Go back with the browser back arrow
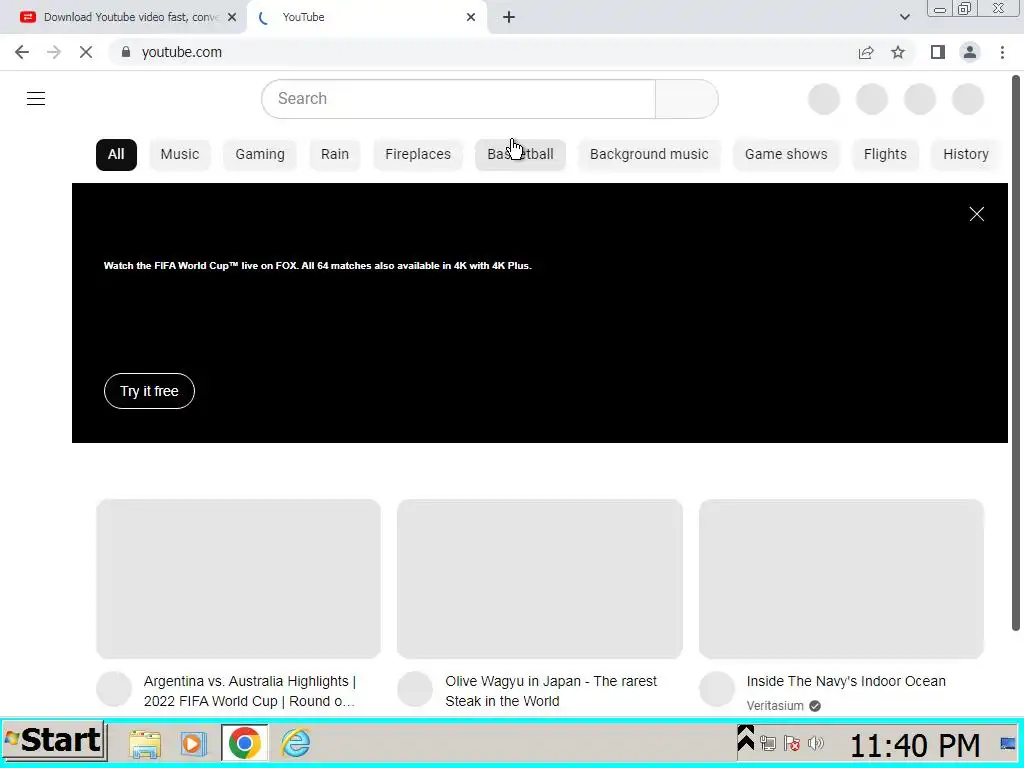This screenshot has height=768, width=1024. [x=22, y=52]
